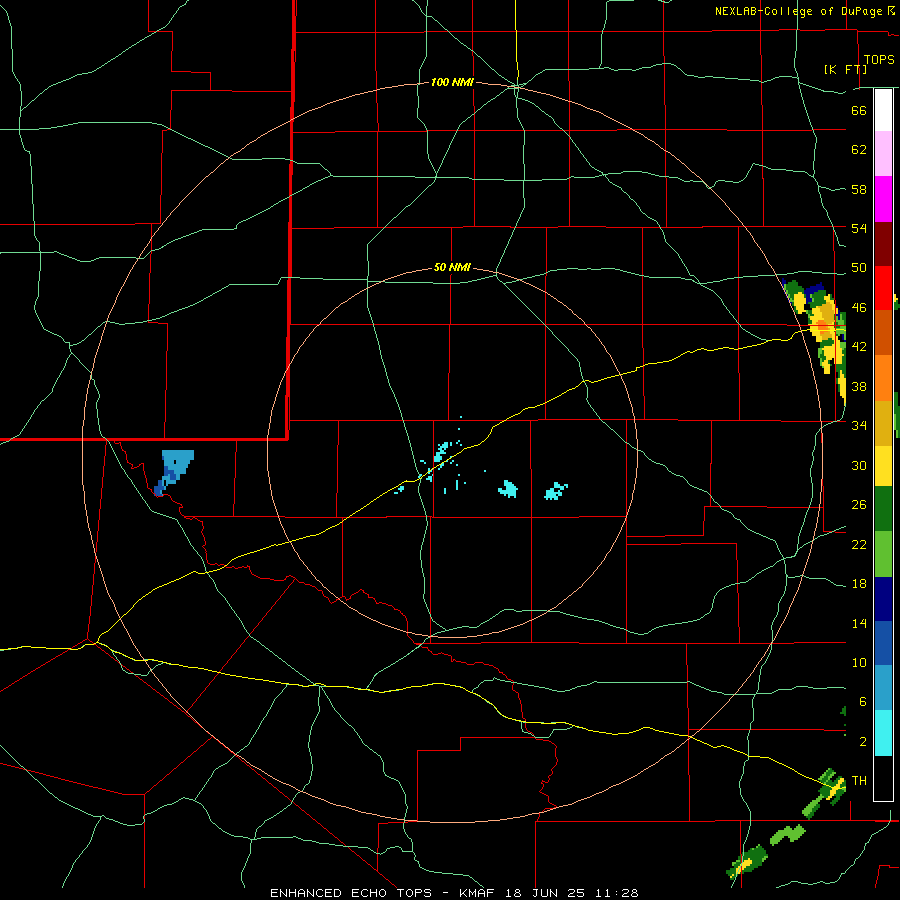This screenshot has width=900, height=900.
Task: Click the "62" legend value
Action: pos(859,150)
